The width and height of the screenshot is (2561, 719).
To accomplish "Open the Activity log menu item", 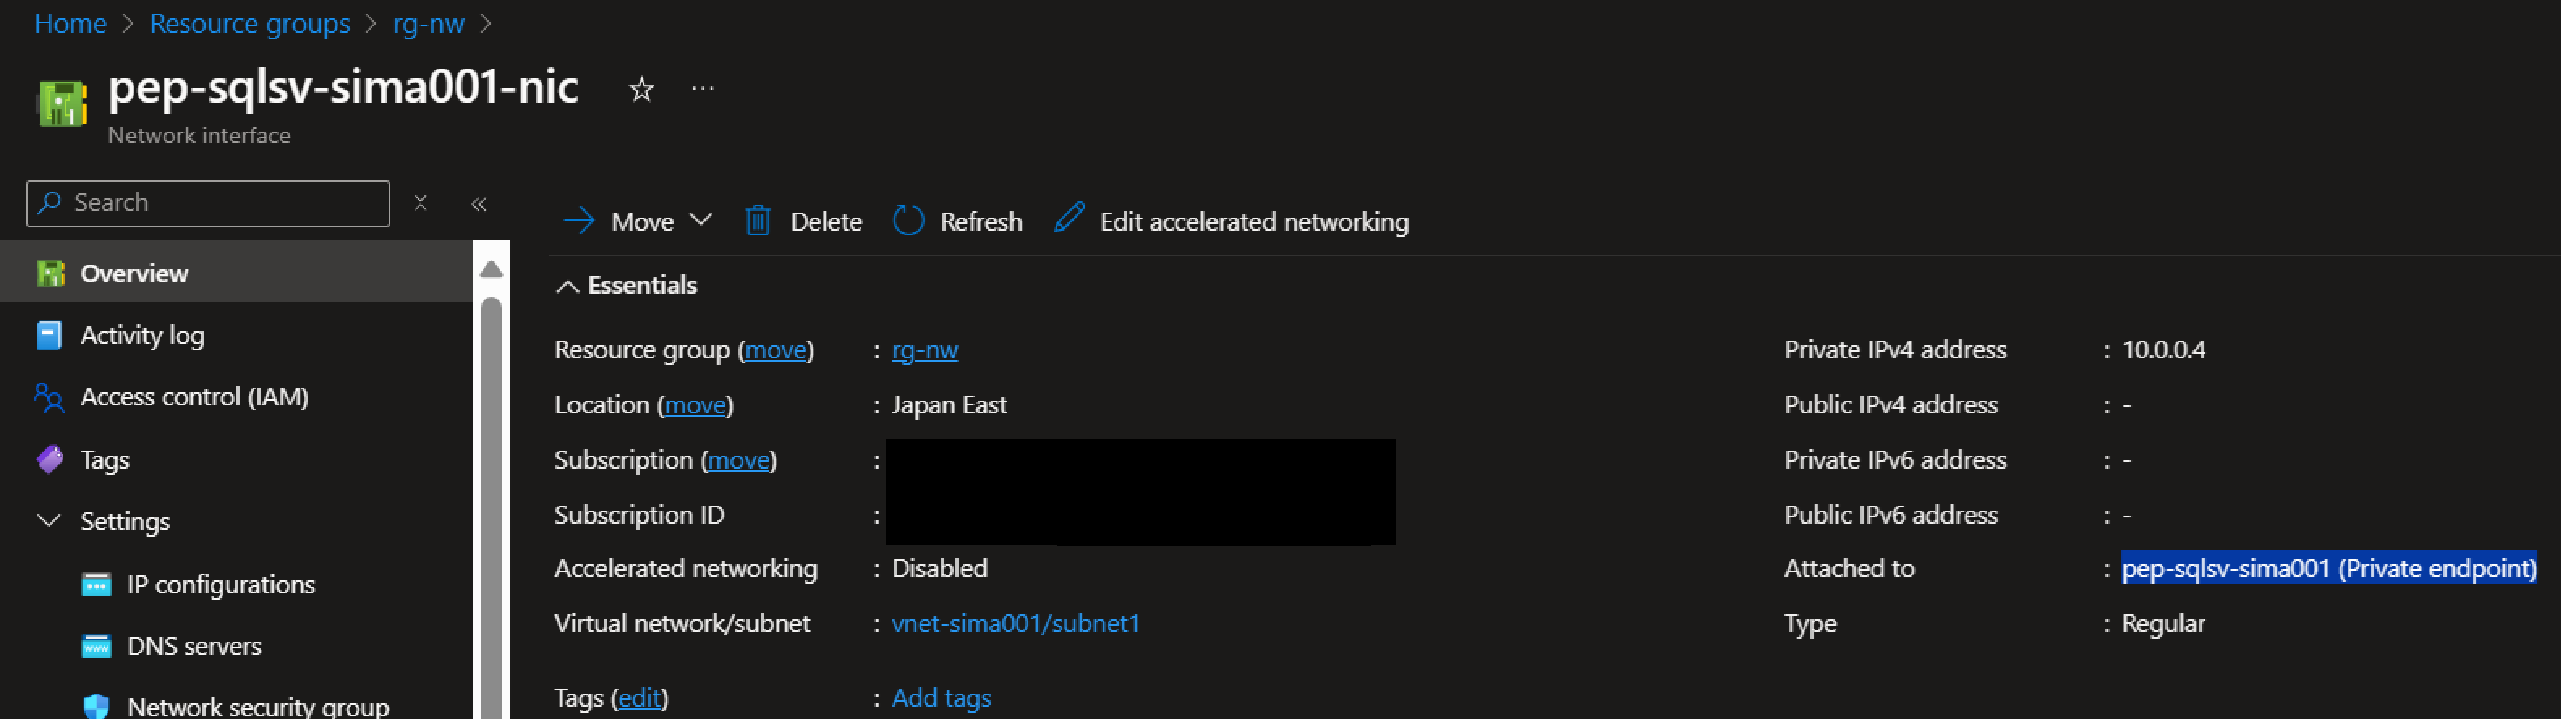I will pyautogui.click(x=142, y=335).
